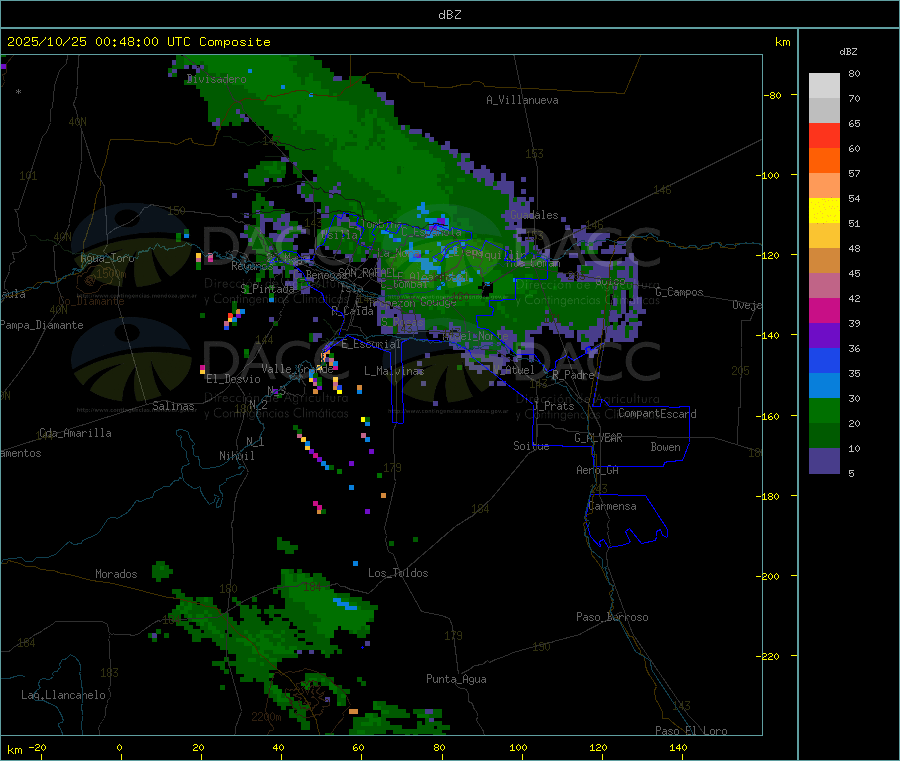Pick the magenta 39 dBZ legend swatch

[824, 310]
